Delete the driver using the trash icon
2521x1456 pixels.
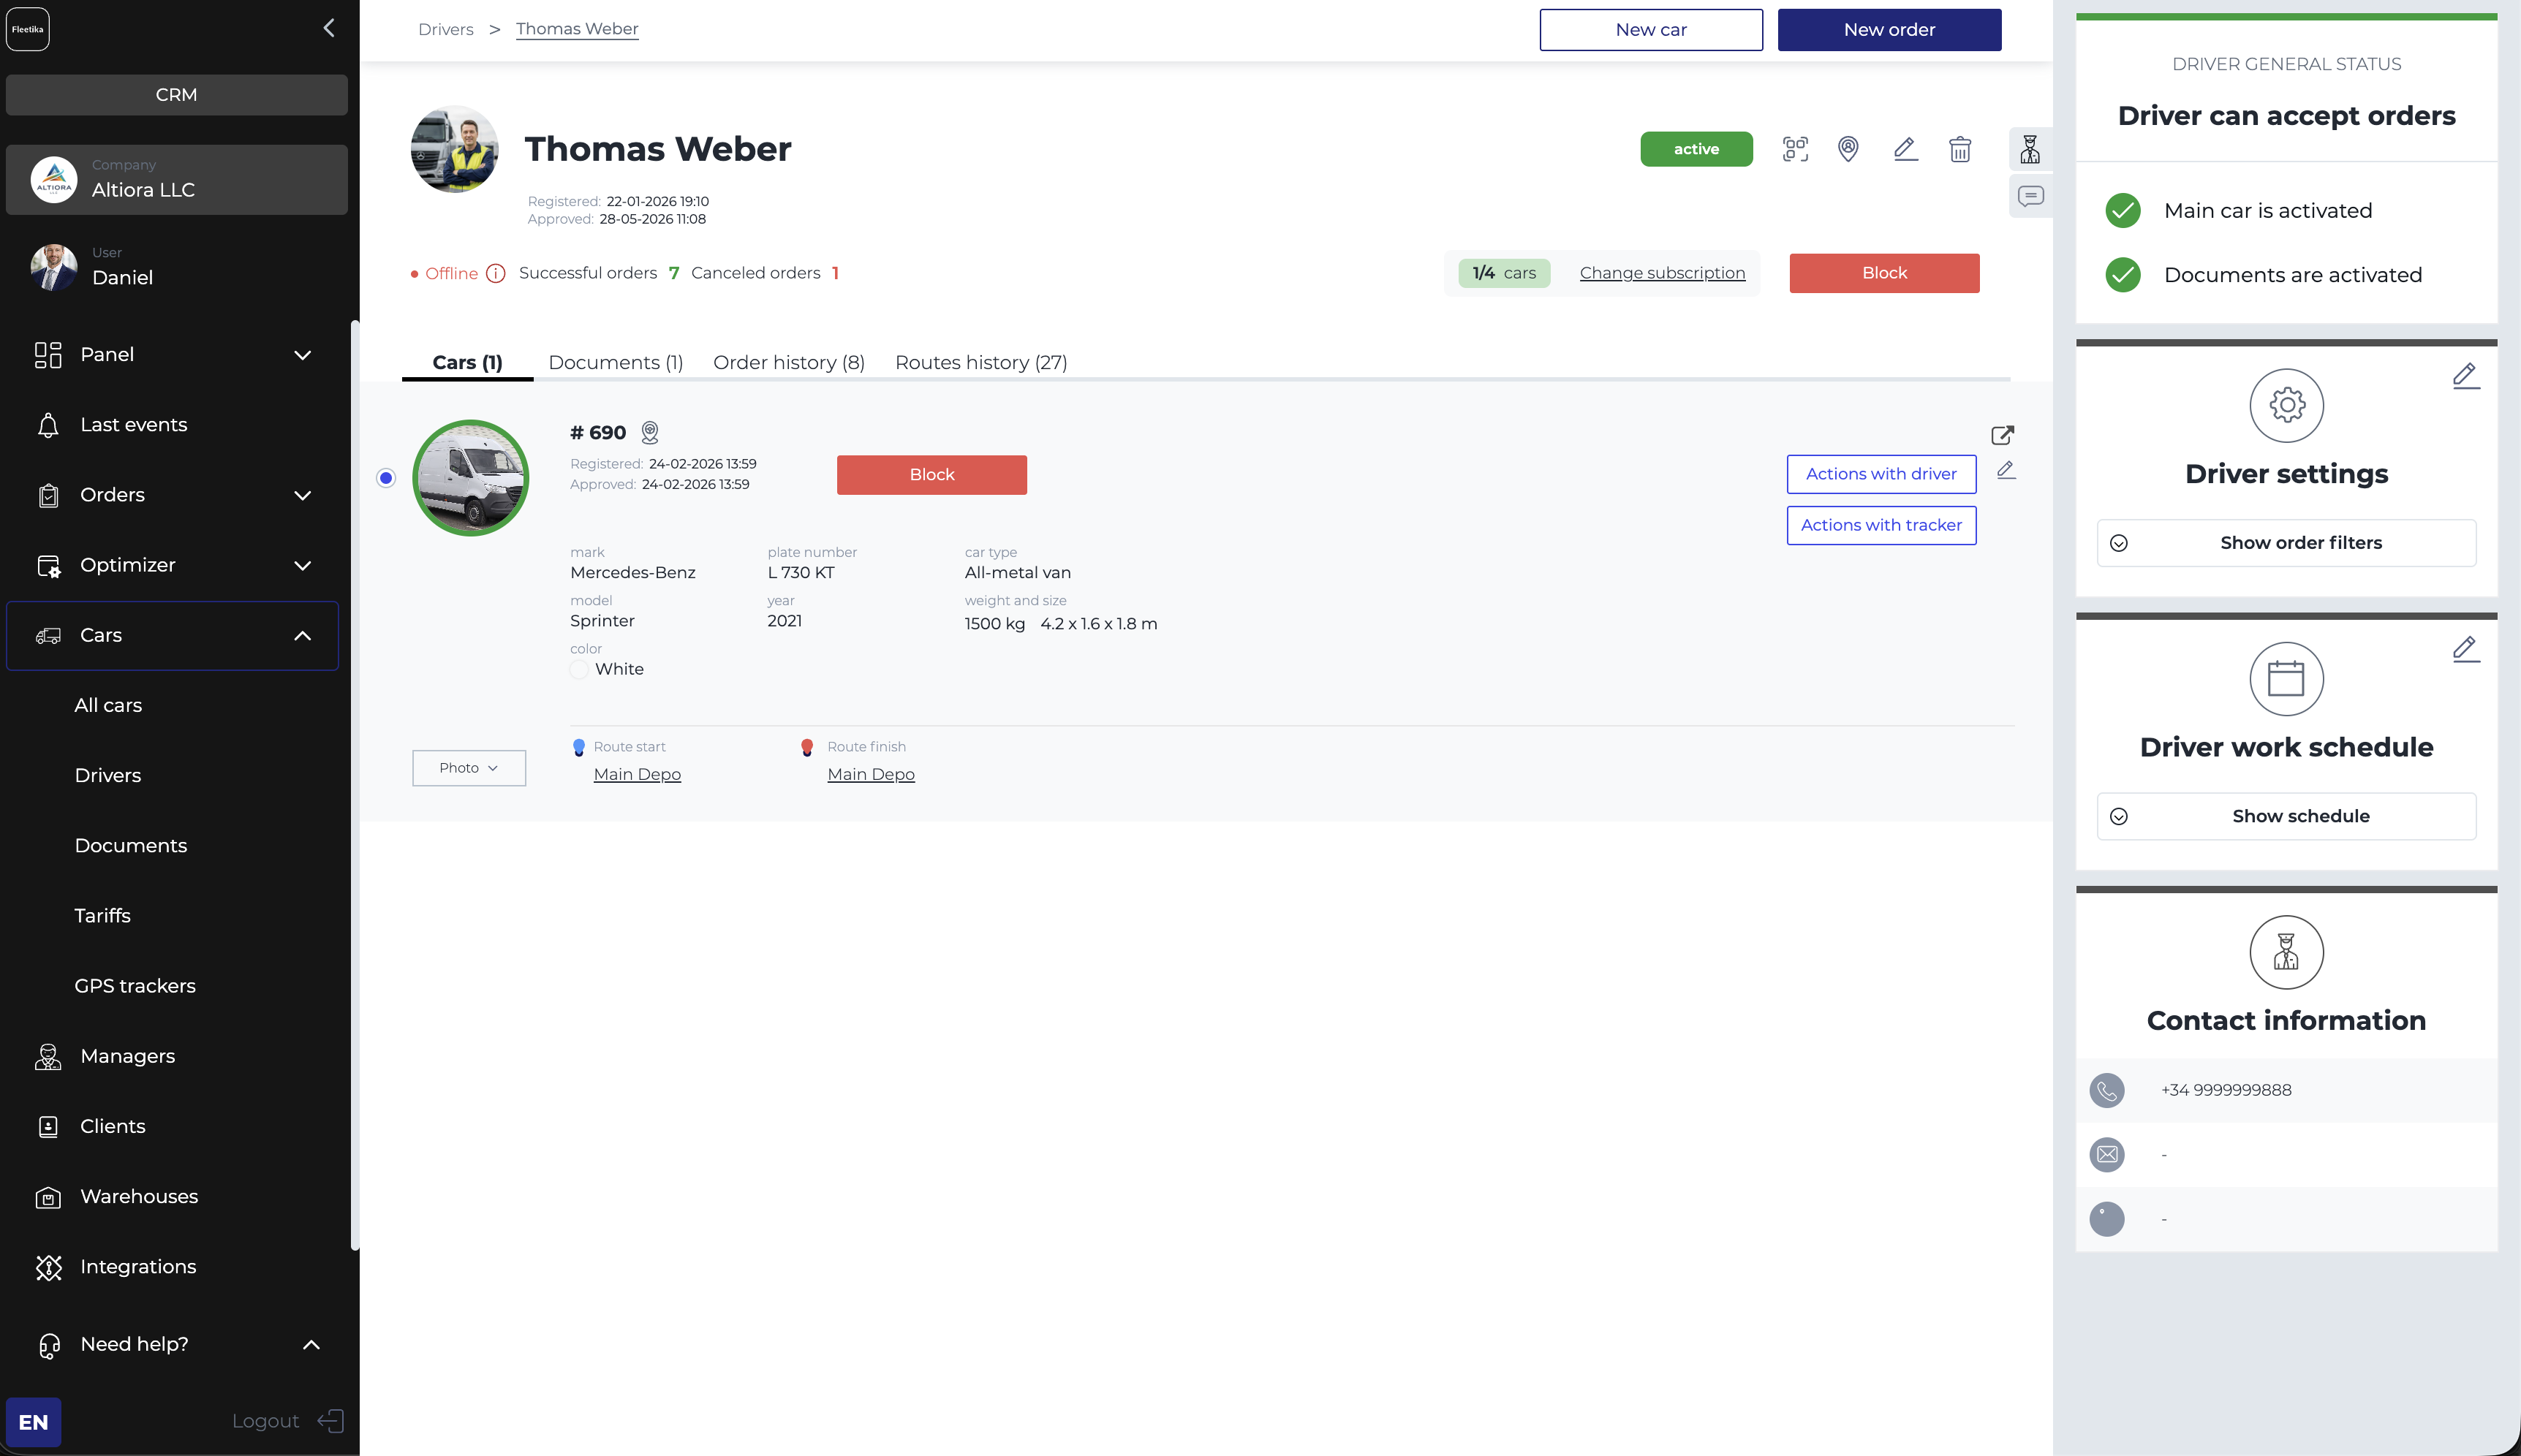[1960, 149]
